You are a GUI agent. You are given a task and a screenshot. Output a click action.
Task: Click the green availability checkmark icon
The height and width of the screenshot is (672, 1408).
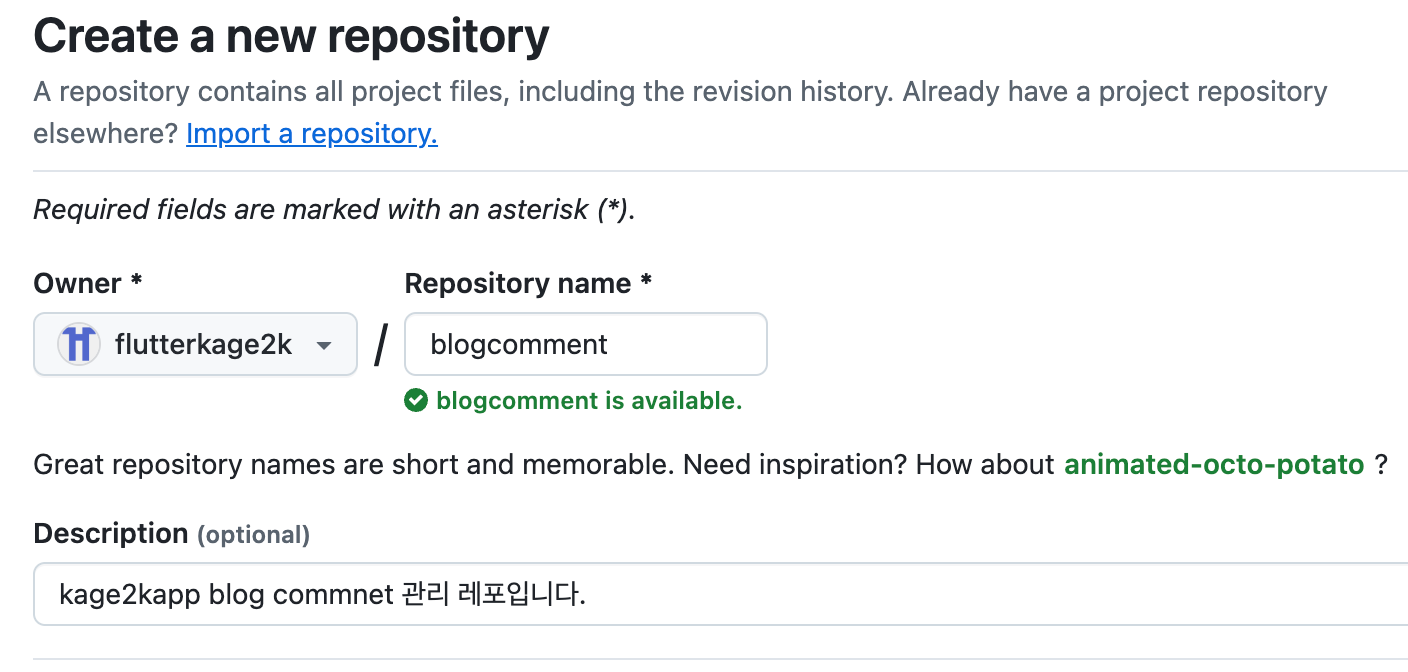(416, 401)
